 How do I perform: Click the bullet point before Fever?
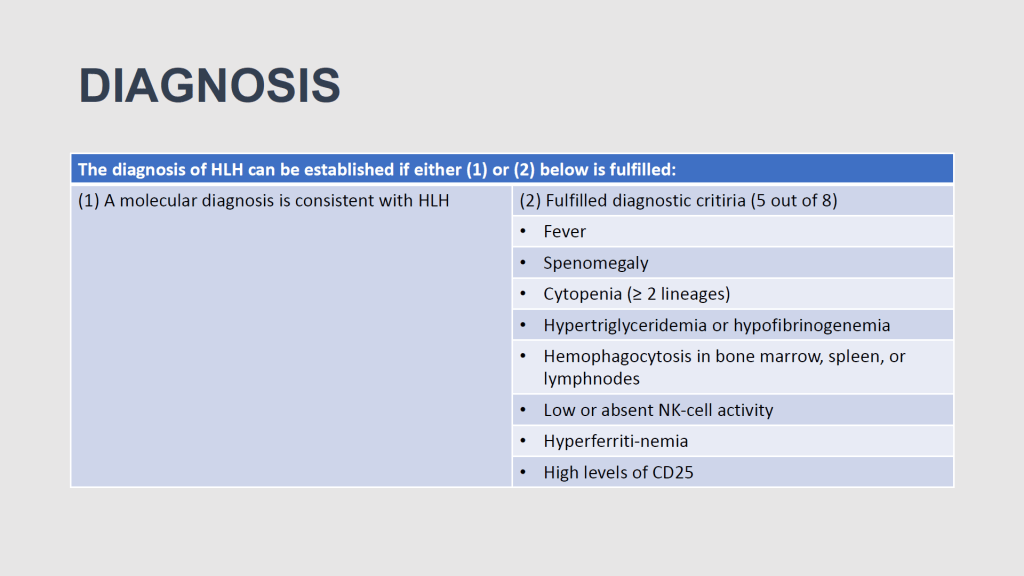[525, 232]
